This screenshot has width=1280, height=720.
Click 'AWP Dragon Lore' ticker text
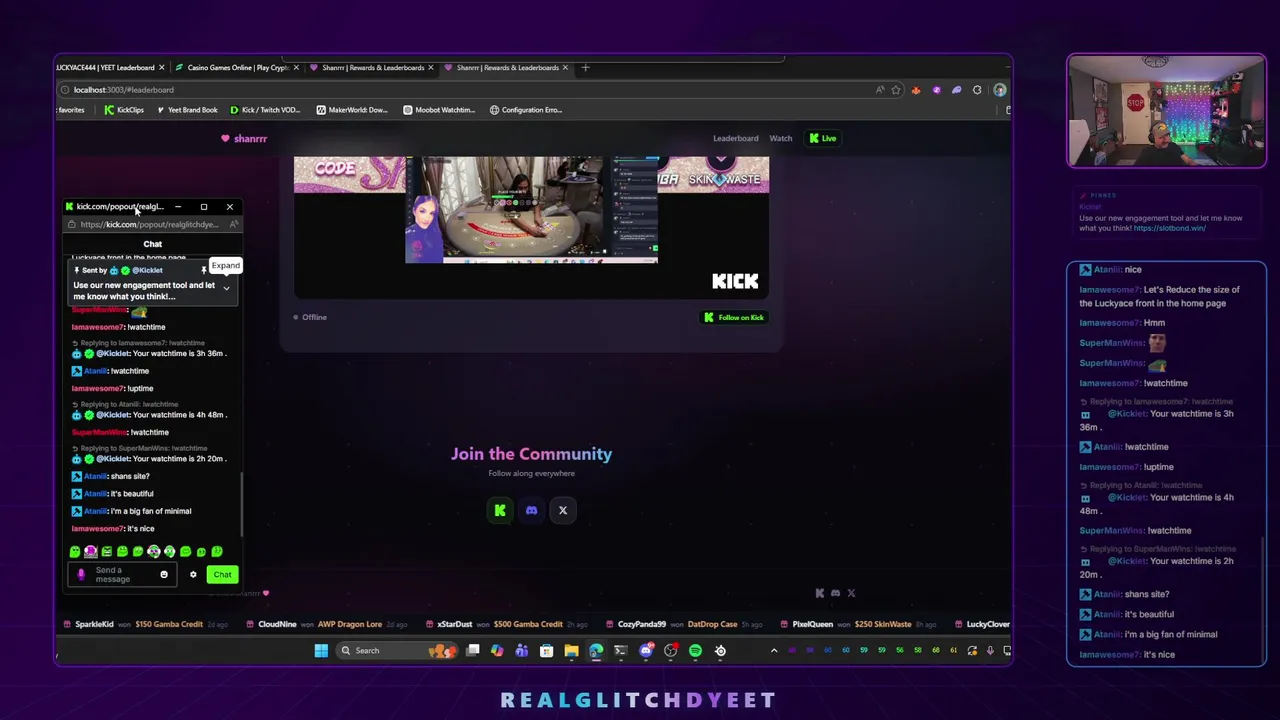350,624
